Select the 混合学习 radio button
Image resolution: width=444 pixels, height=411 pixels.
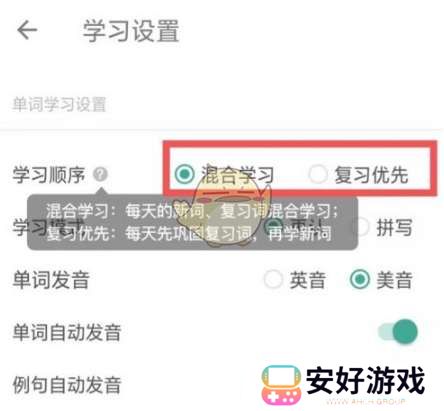[185, 174]
